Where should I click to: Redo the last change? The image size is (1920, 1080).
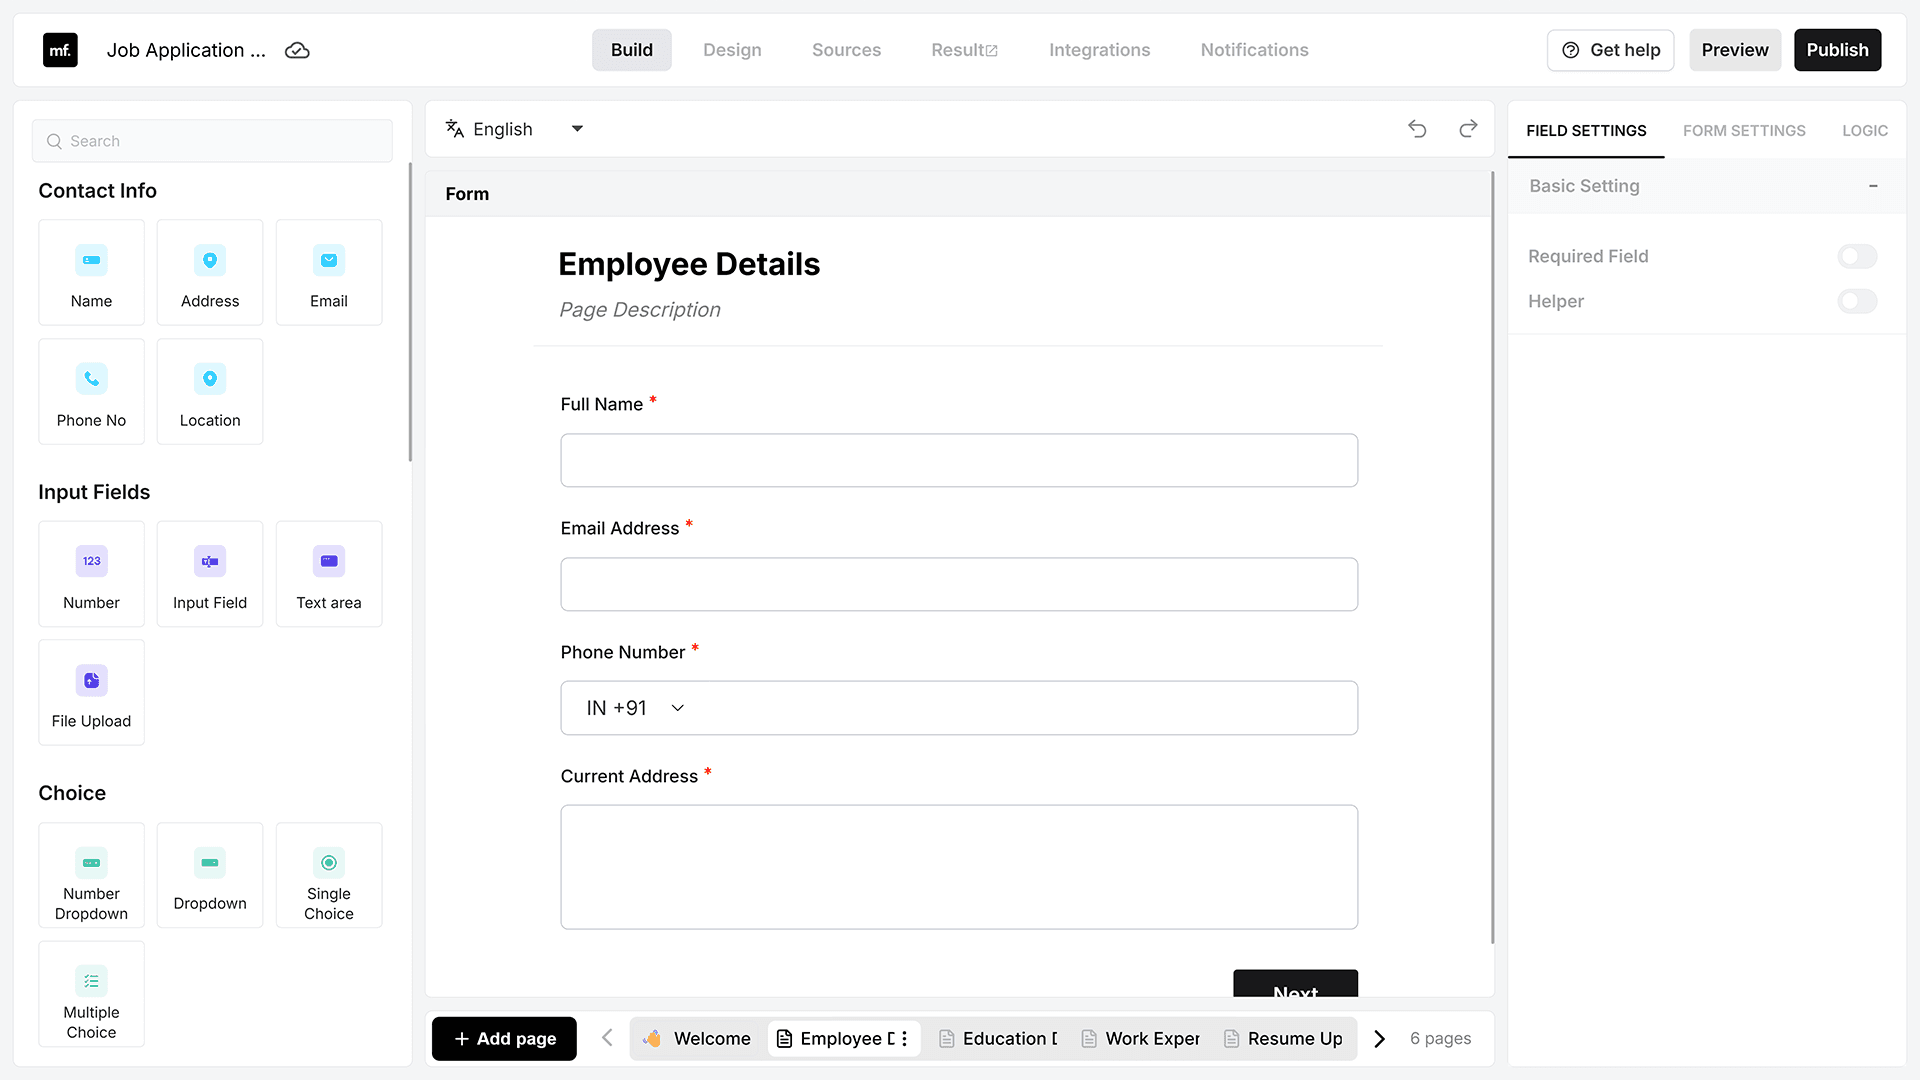point(1468,129)
